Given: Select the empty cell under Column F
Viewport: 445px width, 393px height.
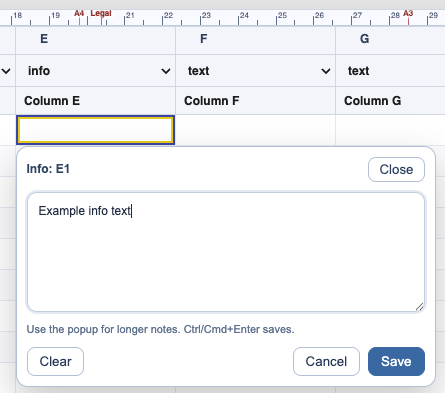Looking at the screenshot, I should coord(256,130).
